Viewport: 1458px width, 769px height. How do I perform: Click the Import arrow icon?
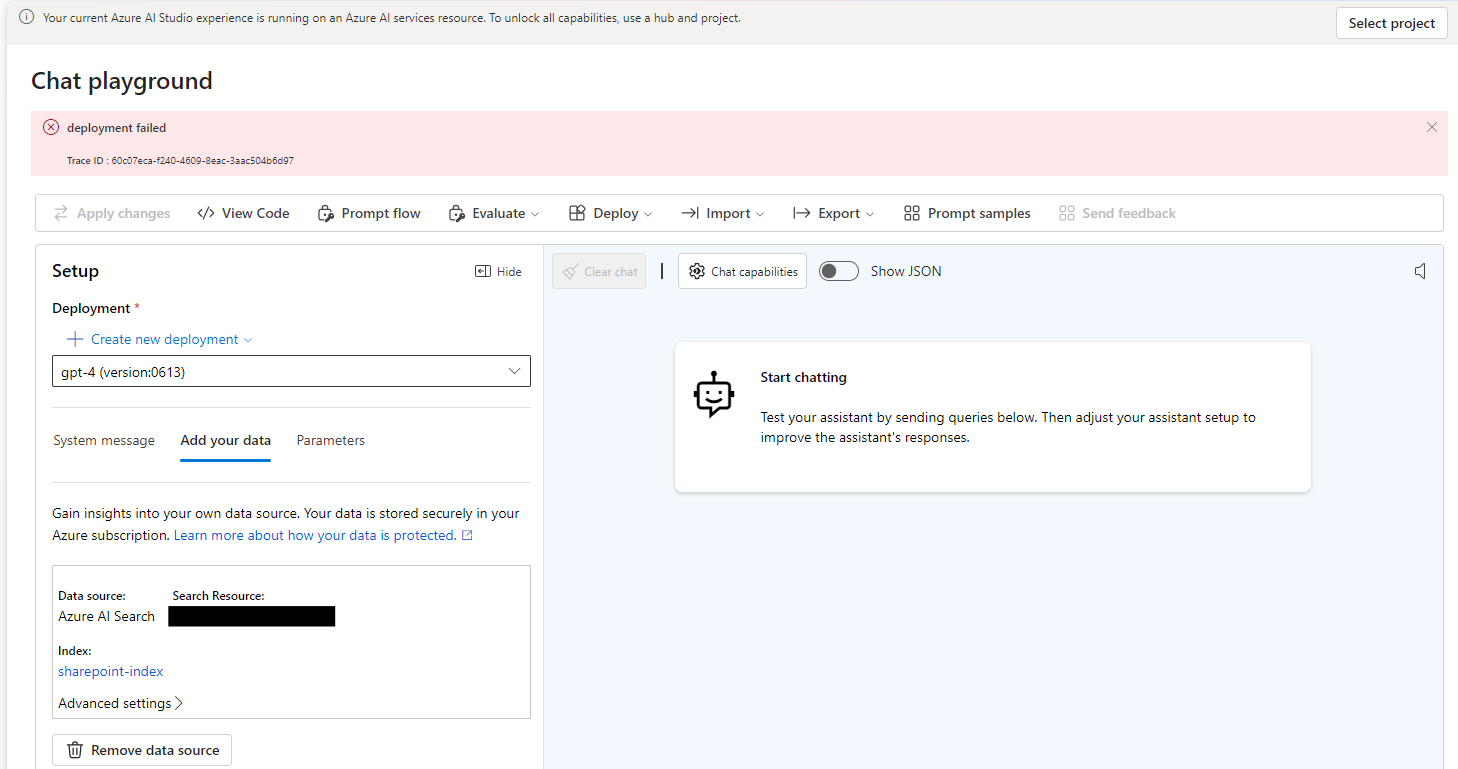(x=690, y=213)
